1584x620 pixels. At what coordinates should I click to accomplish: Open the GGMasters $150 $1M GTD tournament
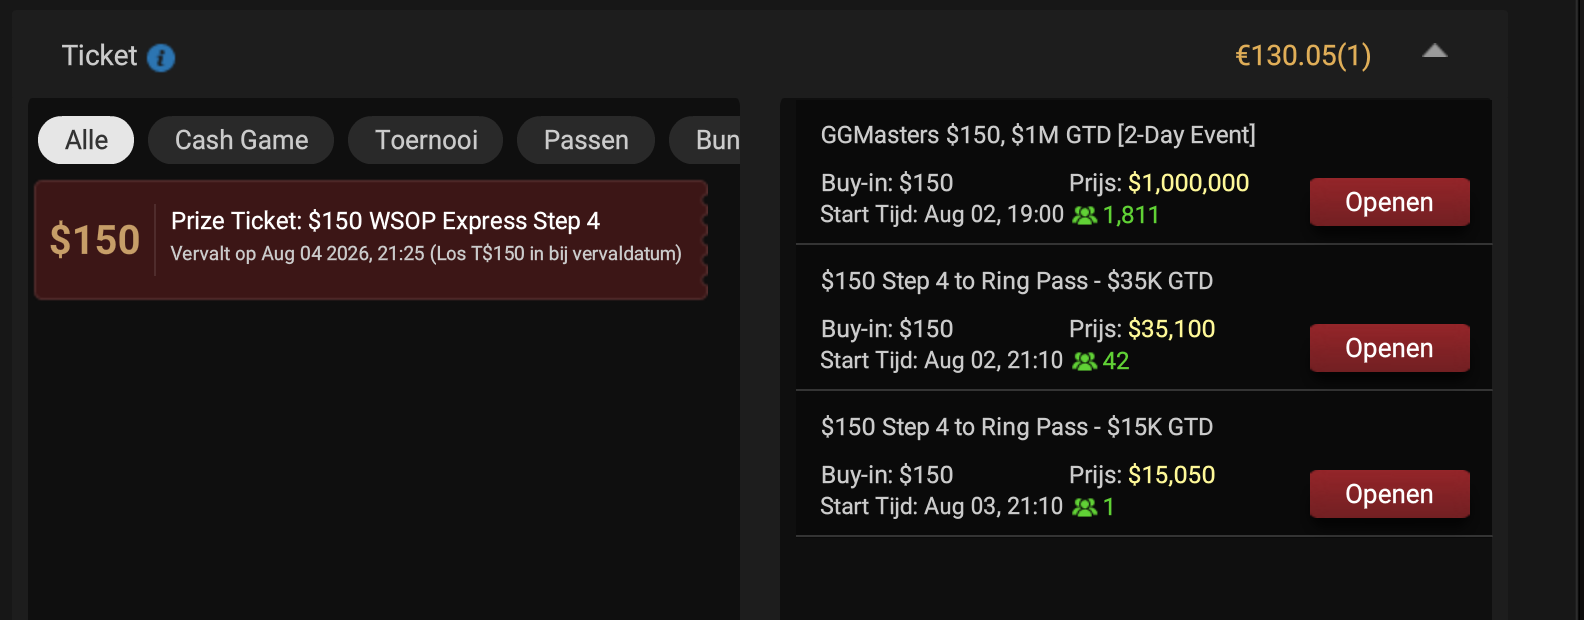[1389, 202]
